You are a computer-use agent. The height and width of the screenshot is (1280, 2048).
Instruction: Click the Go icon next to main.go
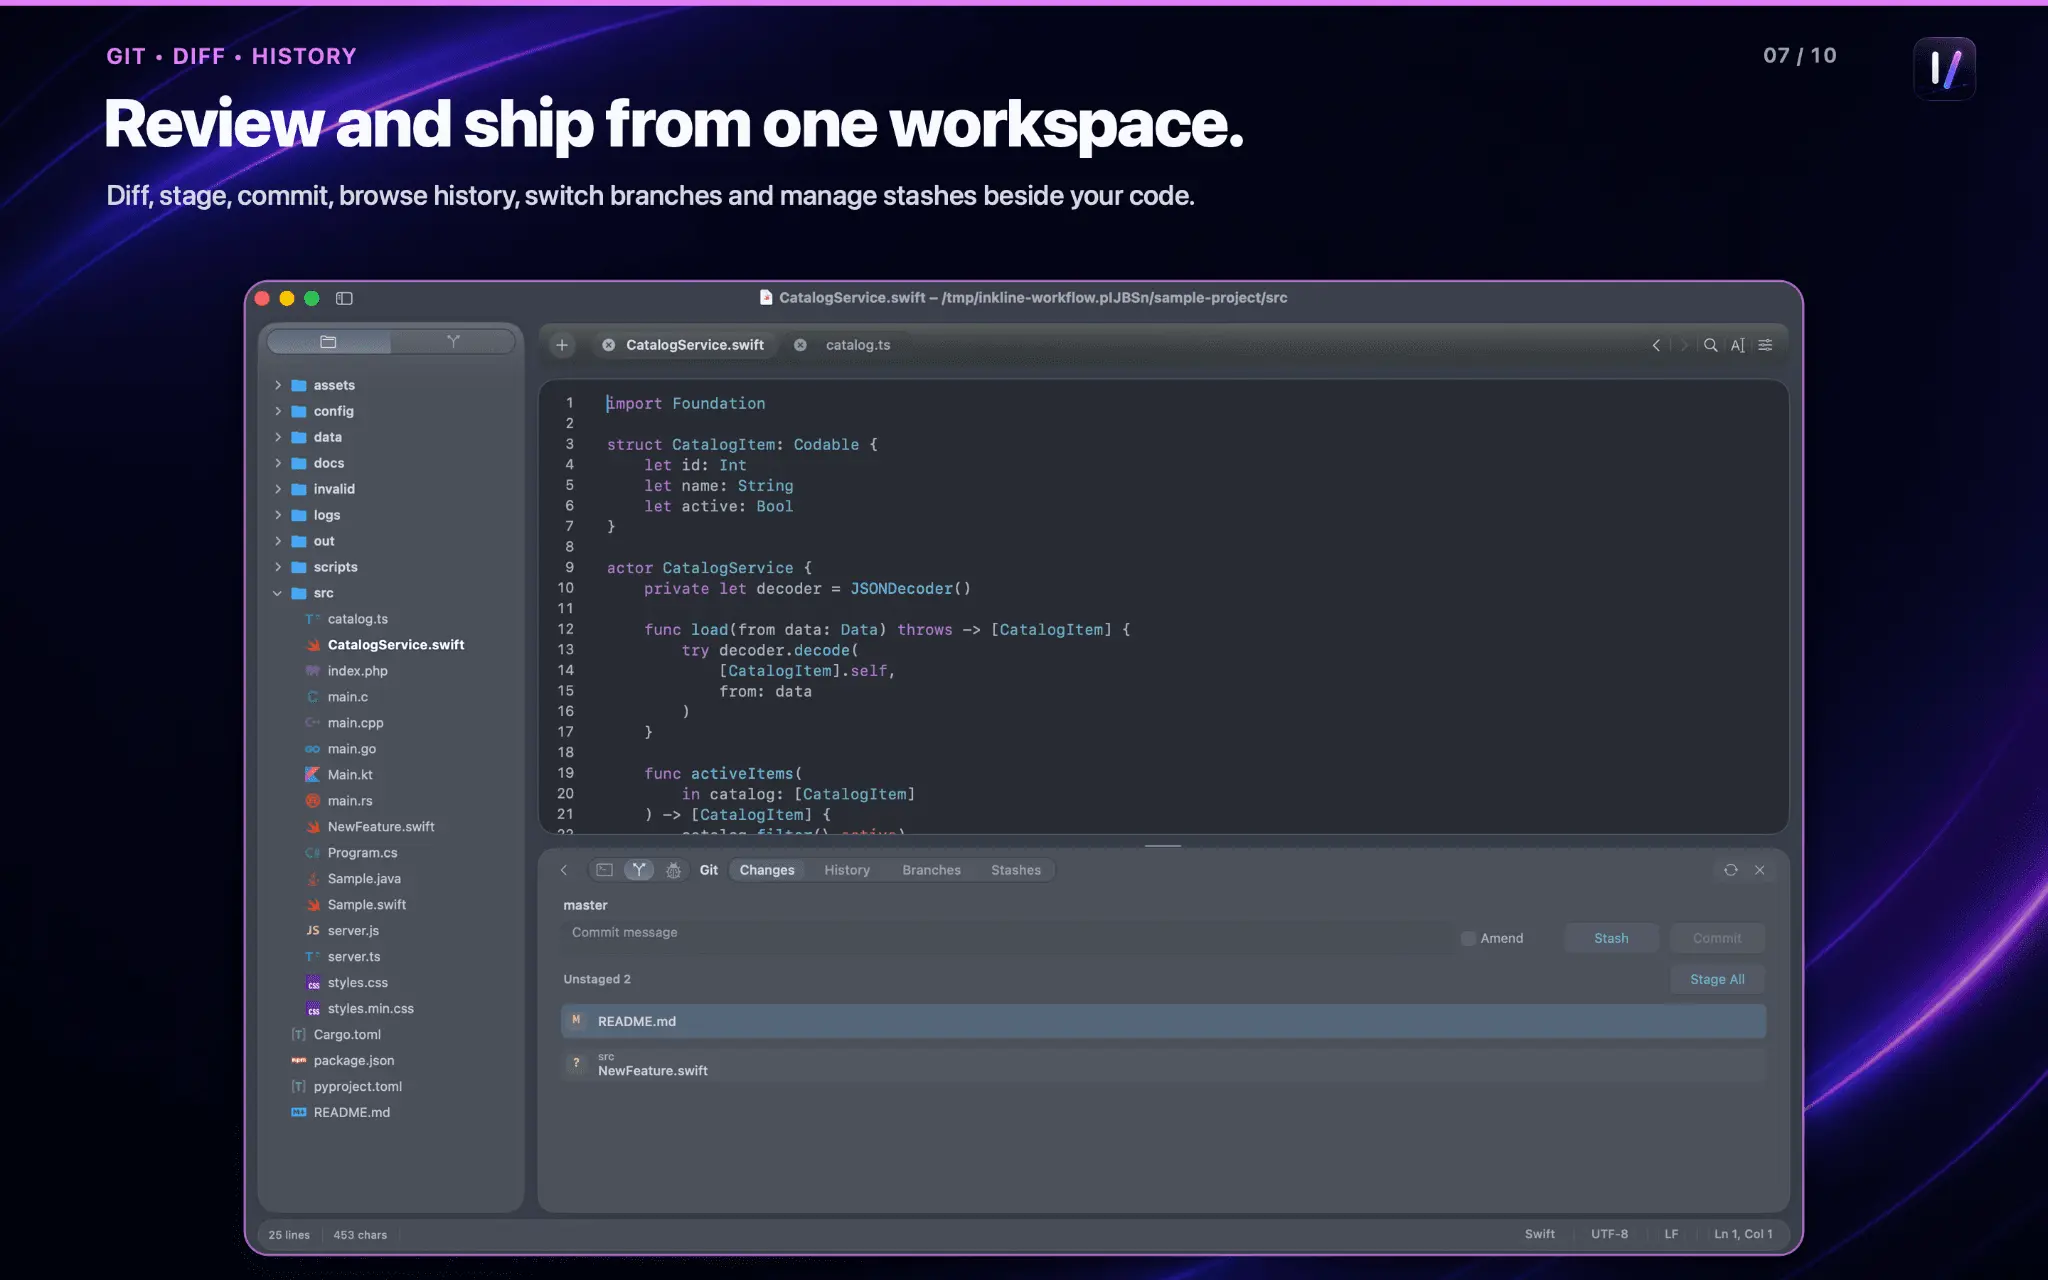coord(313,749)
